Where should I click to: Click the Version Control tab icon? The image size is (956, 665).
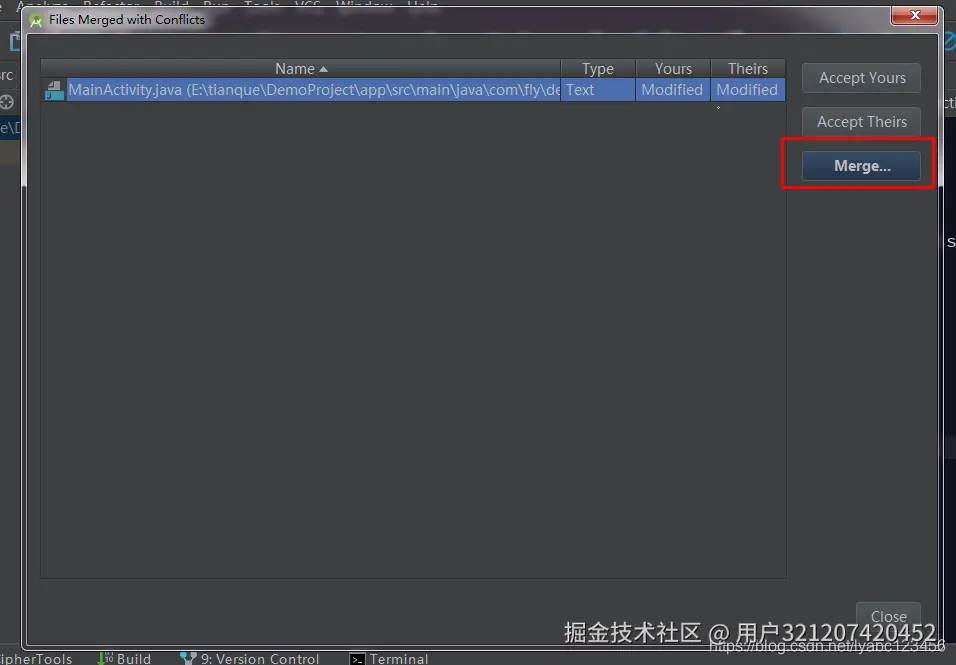(x=188, y=658)
